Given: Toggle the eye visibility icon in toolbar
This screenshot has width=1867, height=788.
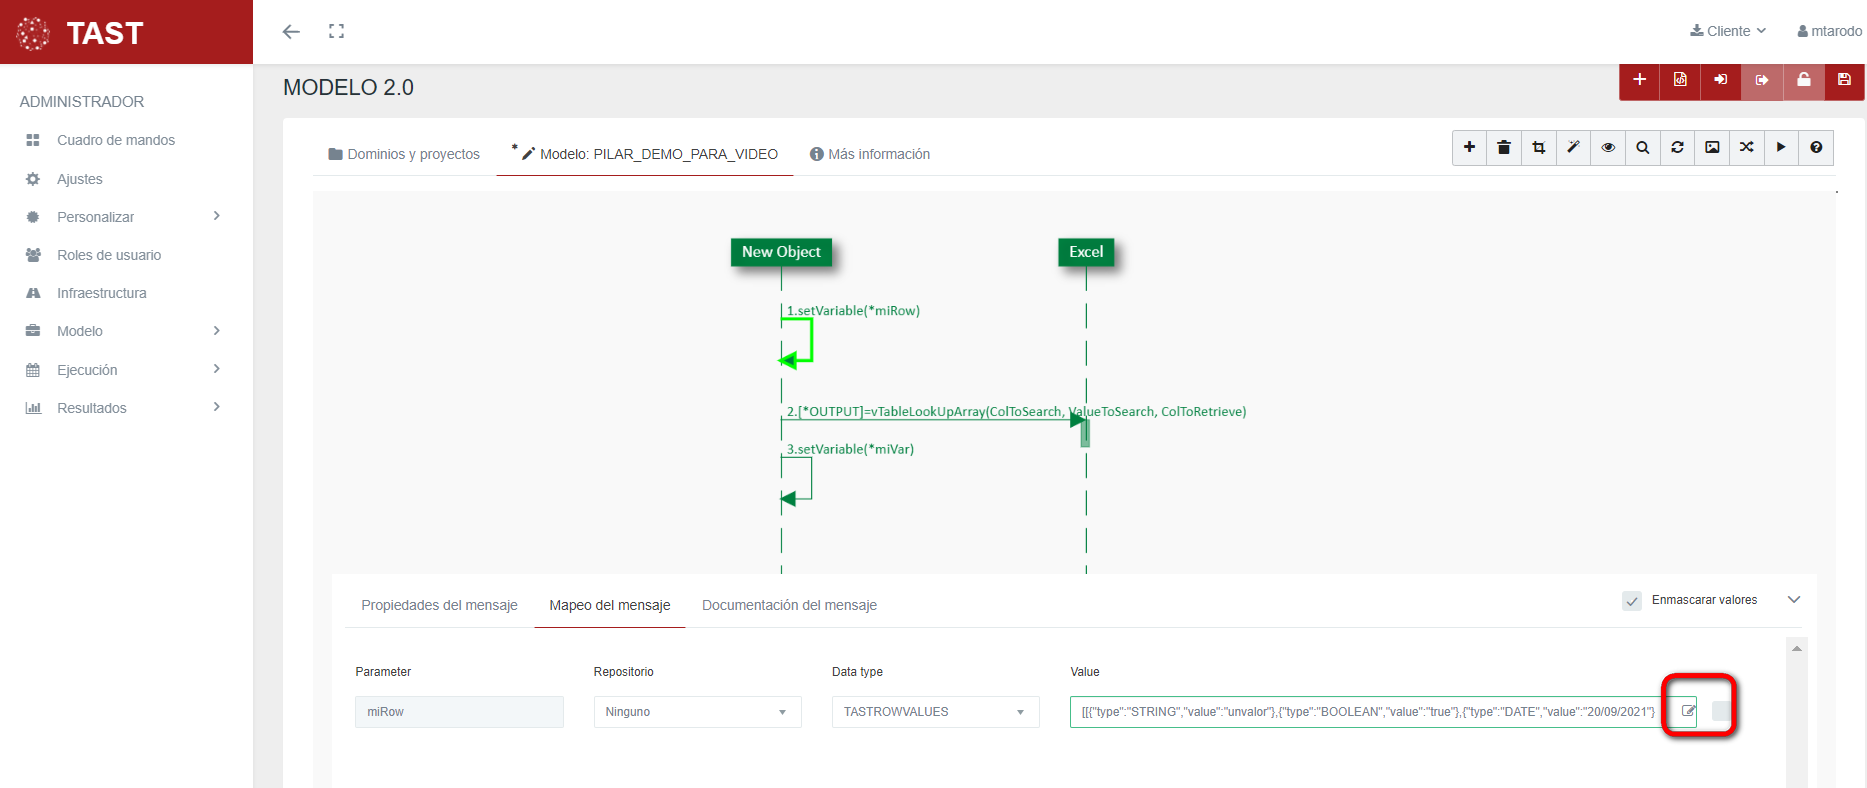Looking at the screenshot, I should [1608, 148].
